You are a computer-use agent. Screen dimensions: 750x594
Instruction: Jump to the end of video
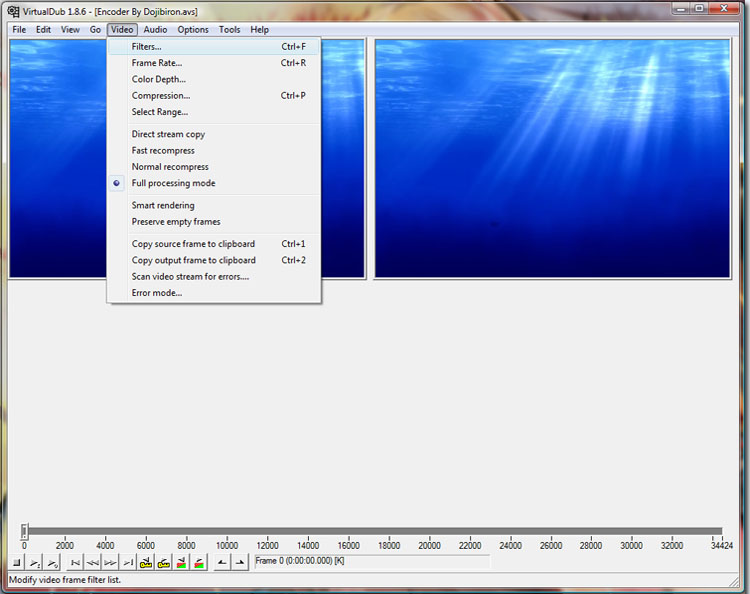pyautogui.click(x=127, y=563)
